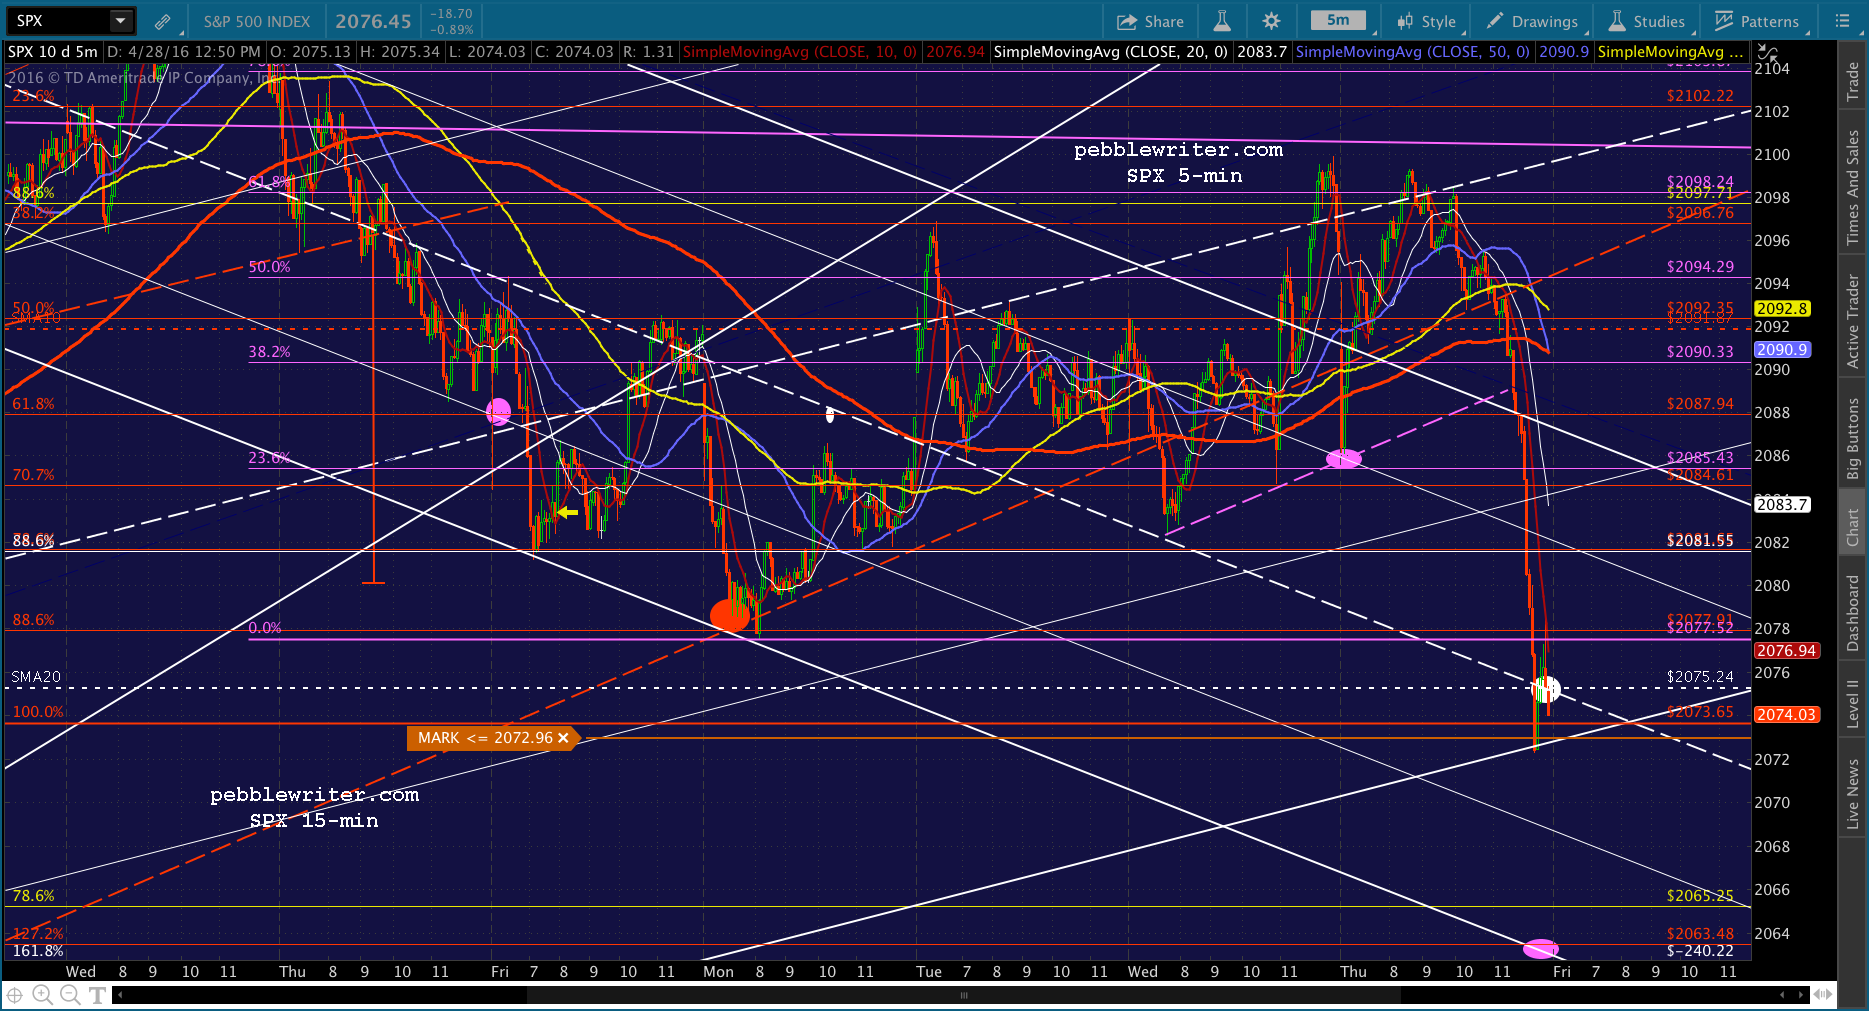Select the text drawing tool icon
Screen dimensions: 1869x1011
(98, 994)
